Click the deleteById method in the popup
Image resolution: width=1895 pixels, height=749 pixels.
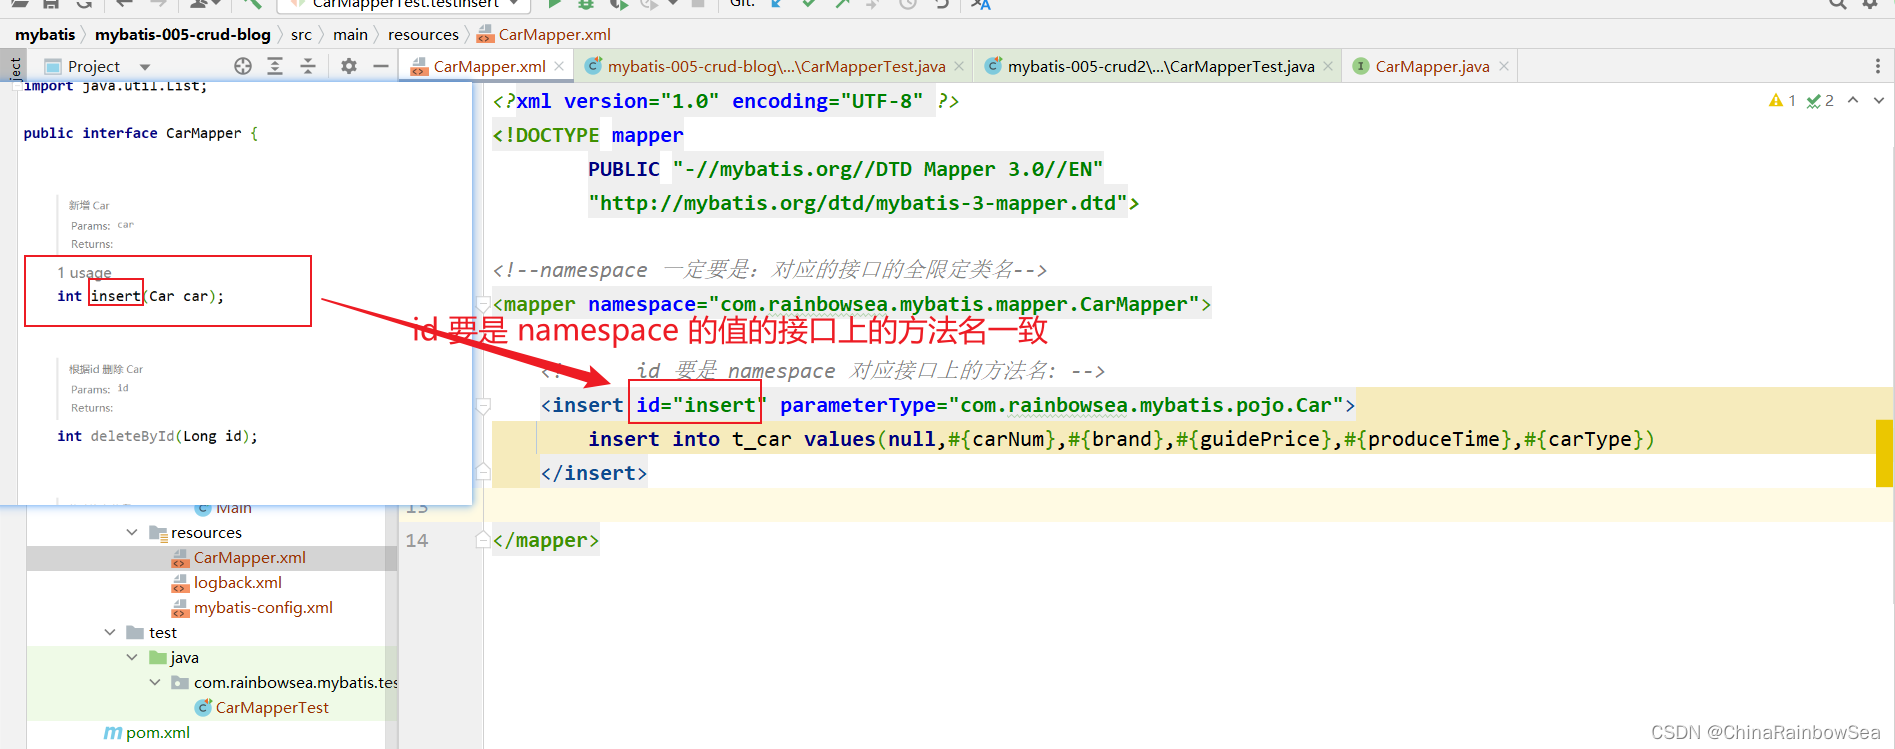(x=132, y=436)
